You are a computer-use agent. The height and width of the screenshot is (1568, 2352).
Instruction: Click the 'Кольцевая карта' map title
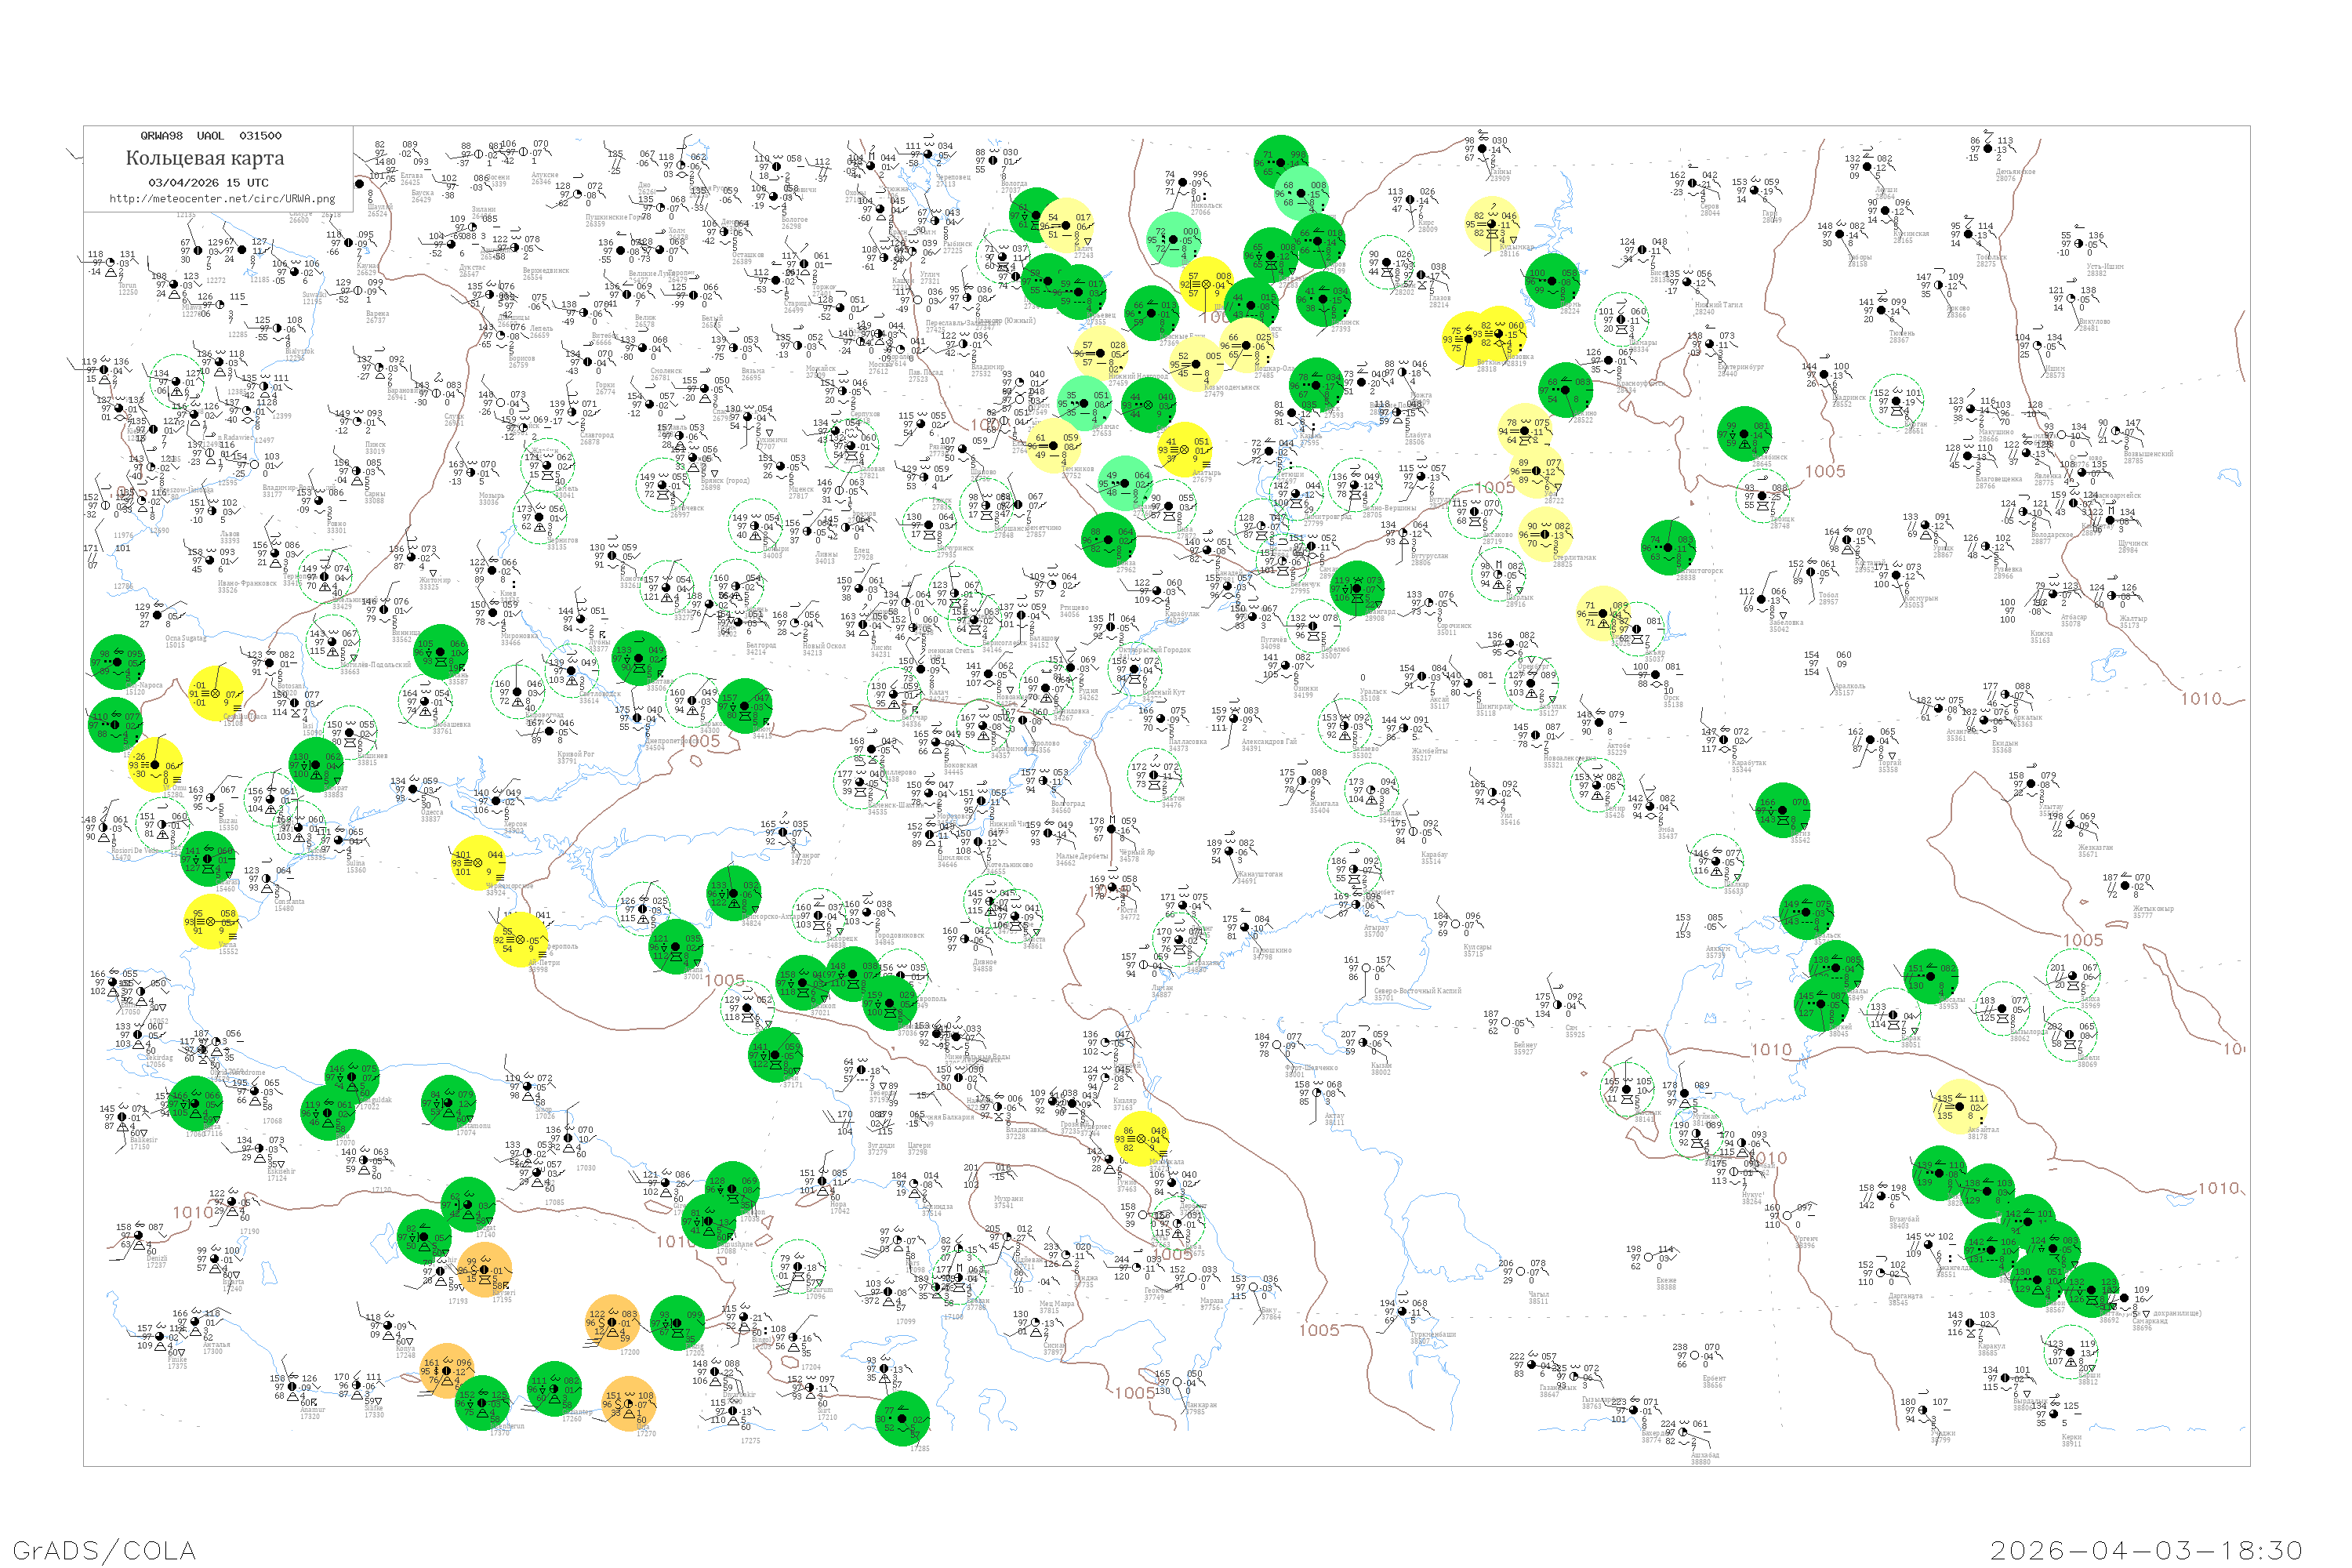point(205,158)
